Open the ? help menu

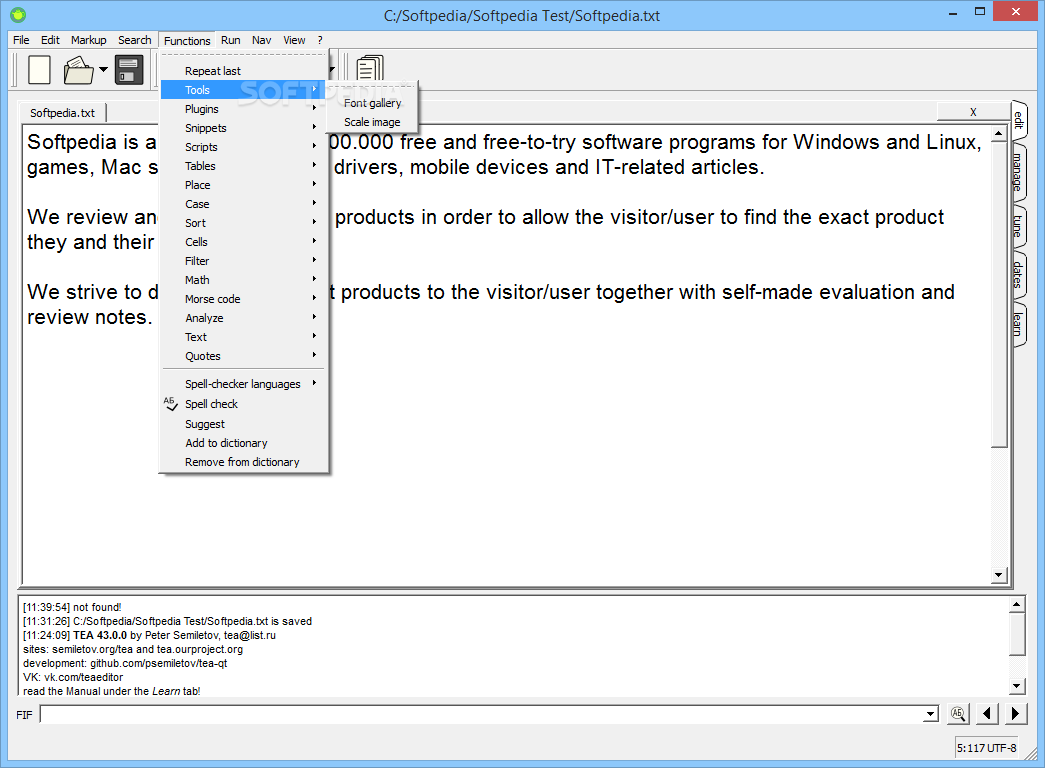pos(320,40)
